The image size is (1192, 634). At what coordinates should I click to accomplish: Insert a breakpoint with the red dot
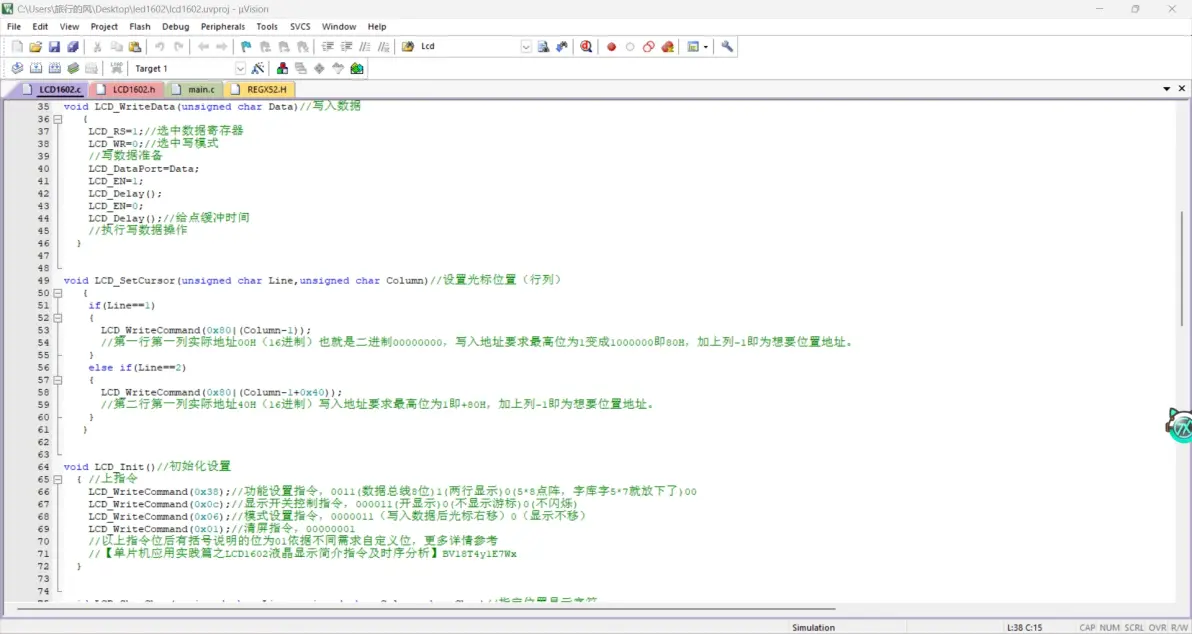tap(611, 46)
